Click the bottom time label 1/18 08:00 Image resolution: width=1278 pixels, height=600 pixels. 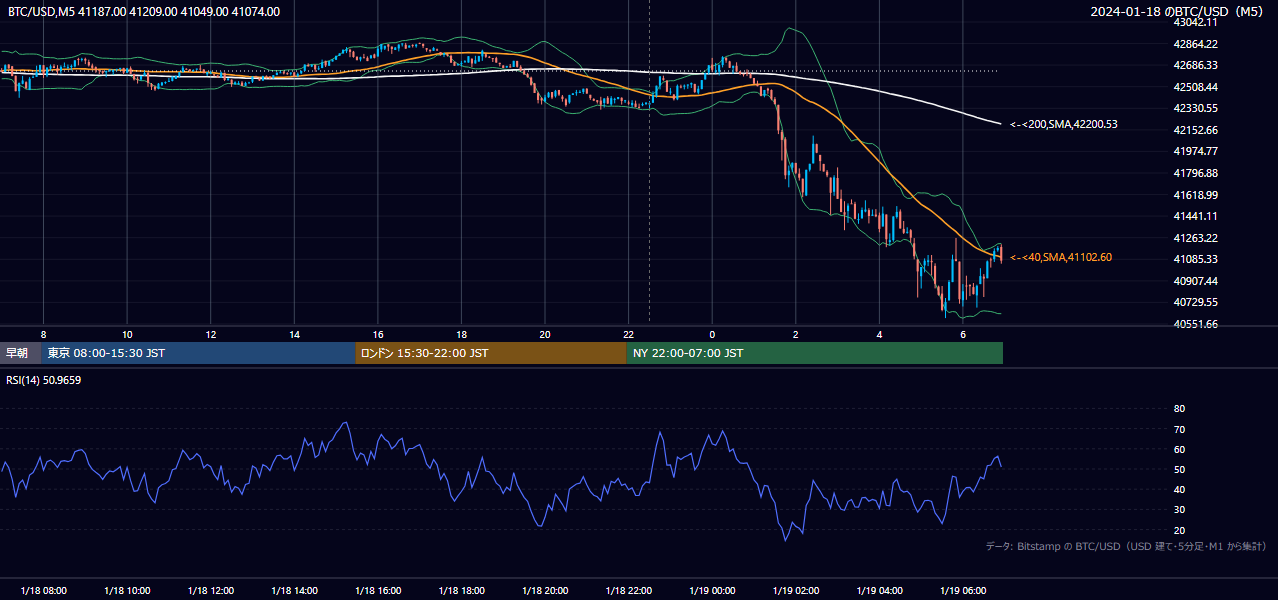tap(42, 590)
